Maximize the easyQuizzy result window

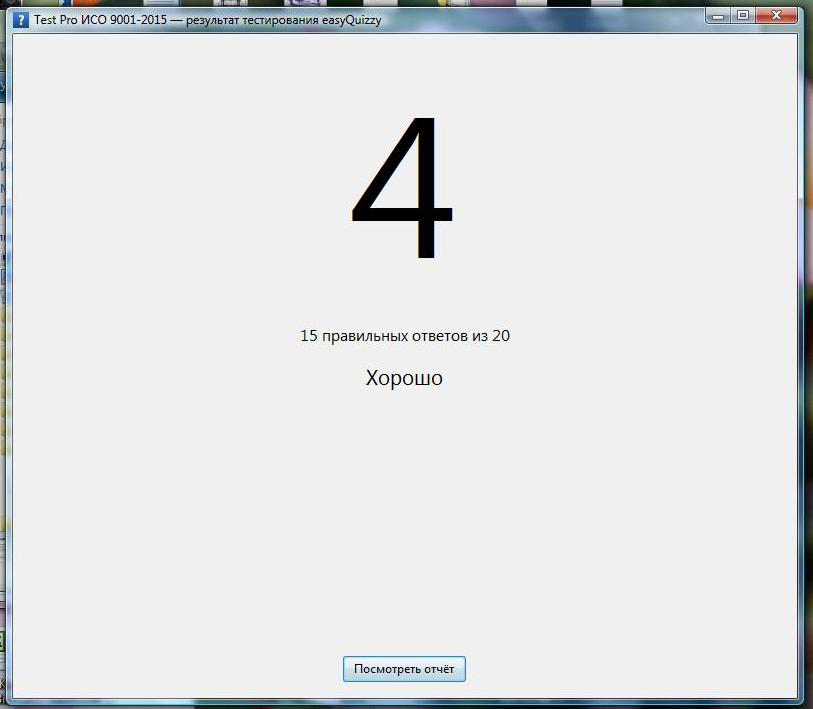(743, 16)
